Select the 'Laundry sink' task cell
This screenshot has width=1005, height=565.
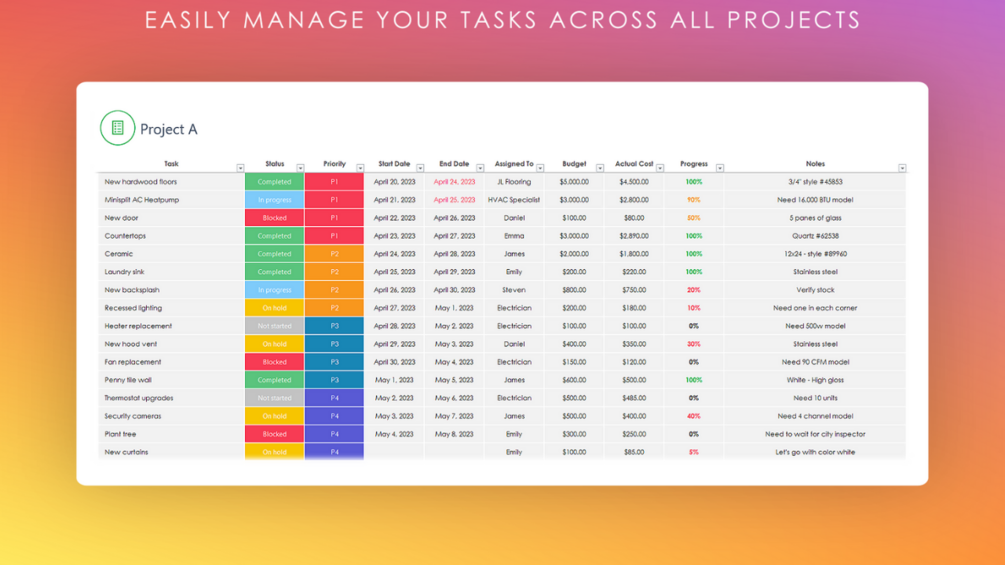(x=171, y=272)
